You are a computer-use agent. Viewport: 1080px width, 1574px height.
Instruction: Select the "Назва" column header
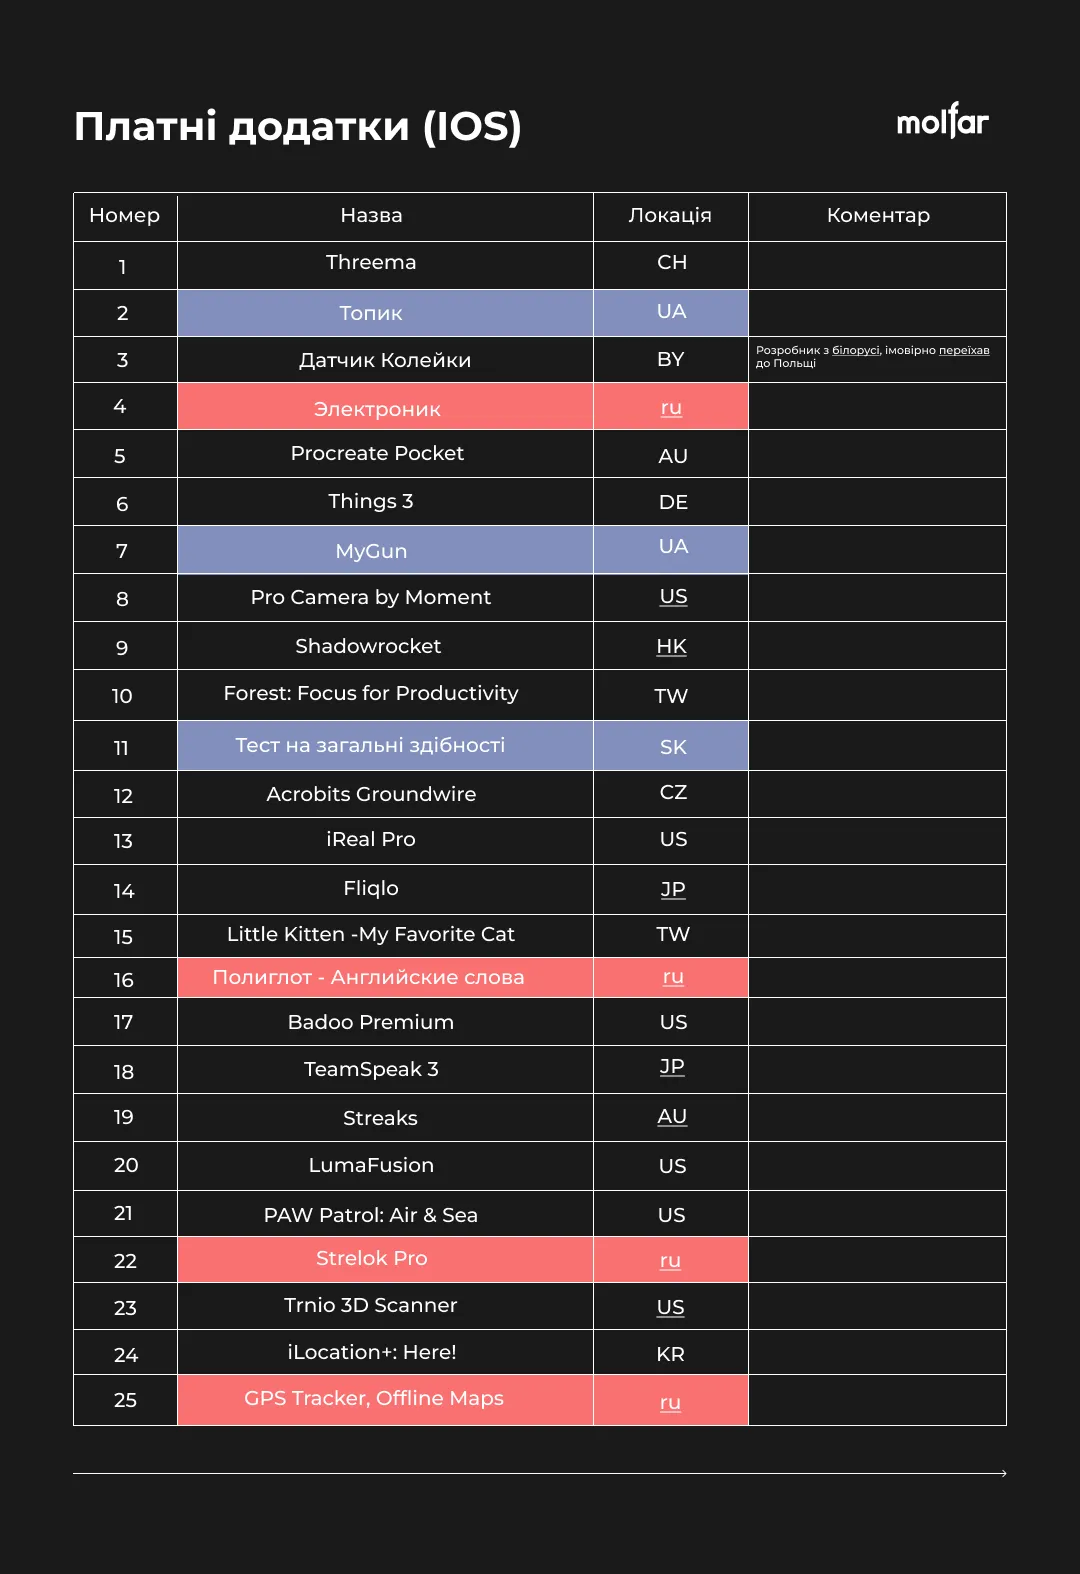[x=371, y=216]
